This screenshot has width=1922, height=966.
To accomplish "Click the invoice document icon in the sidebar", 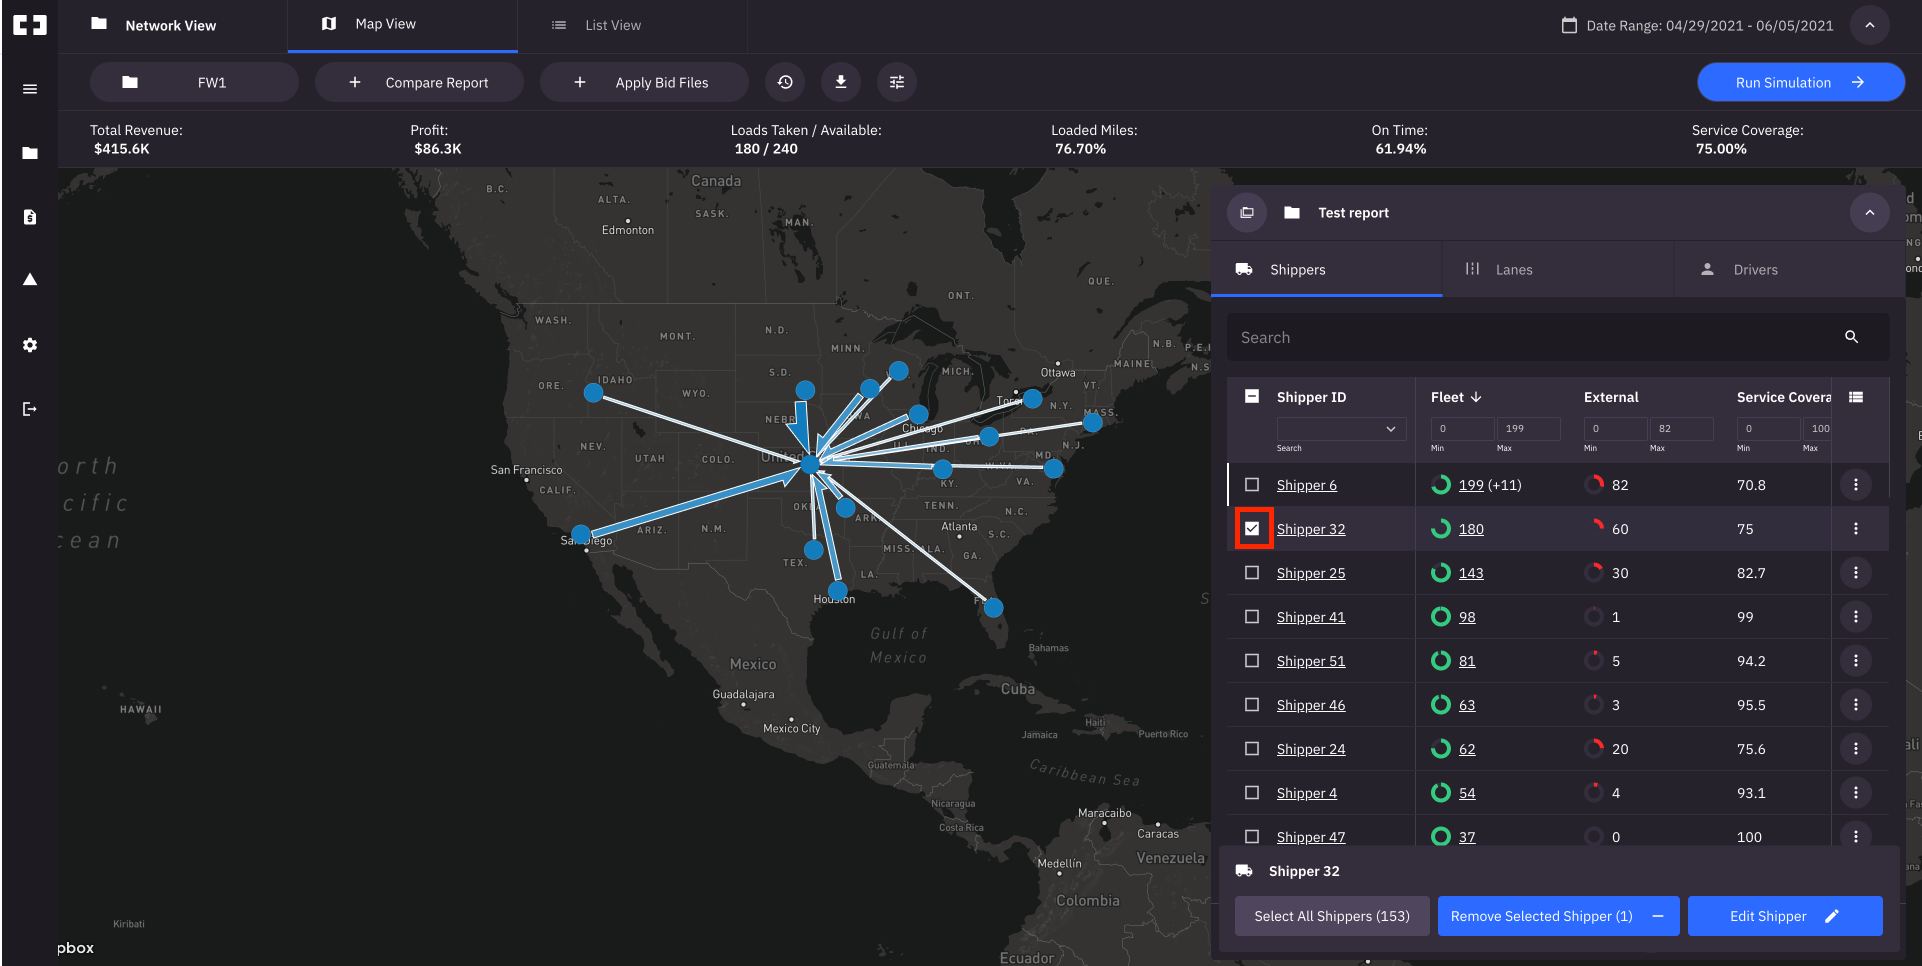I will point(29,216).
